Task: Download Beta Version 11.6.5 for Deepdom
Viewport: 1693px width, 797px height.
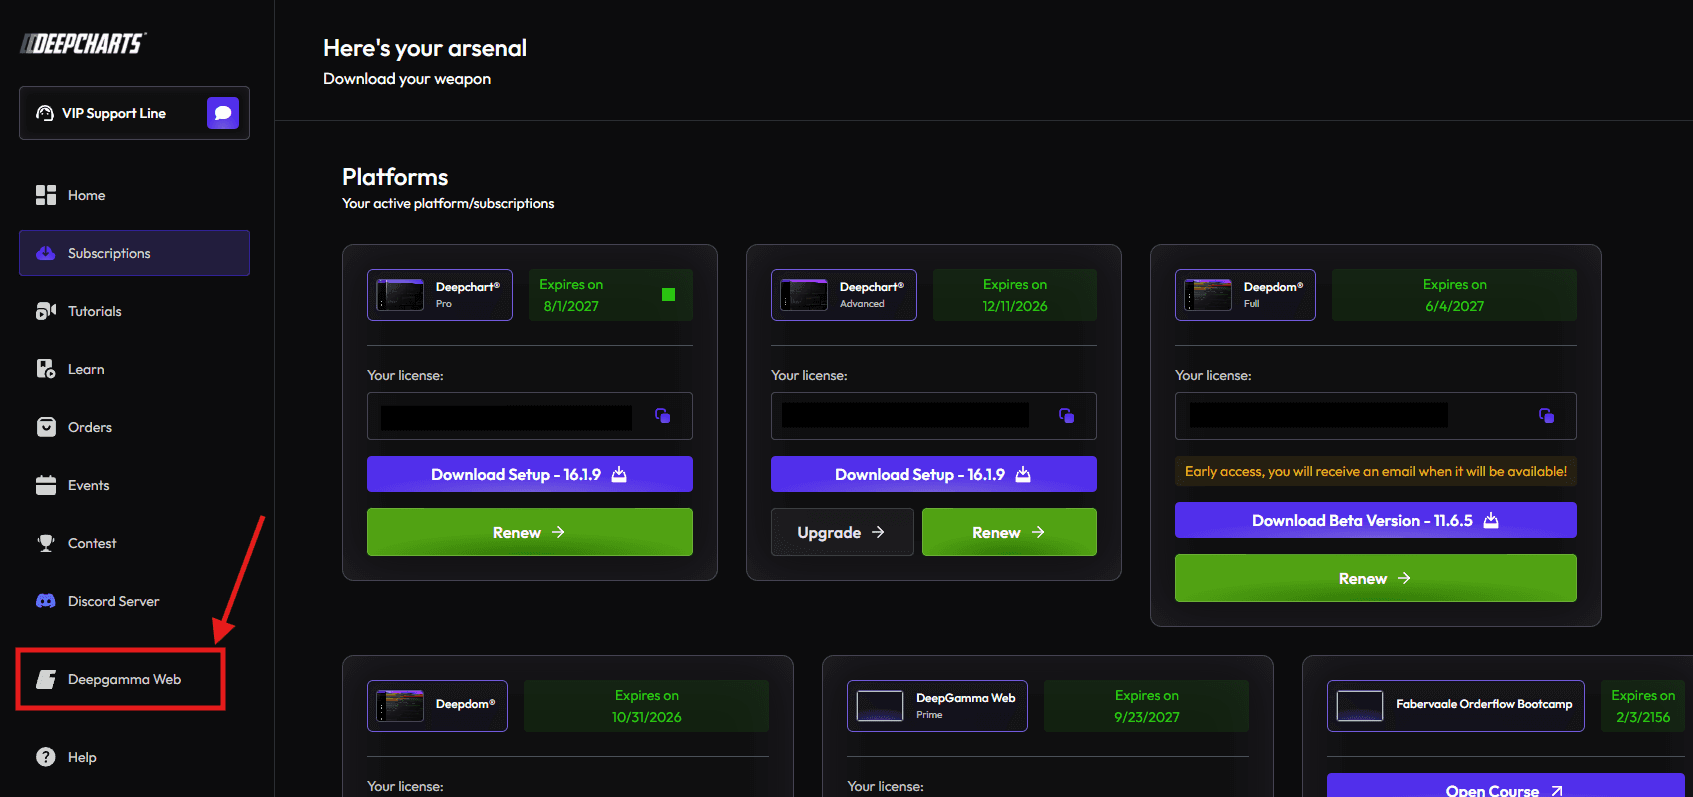Action: 1376,520
